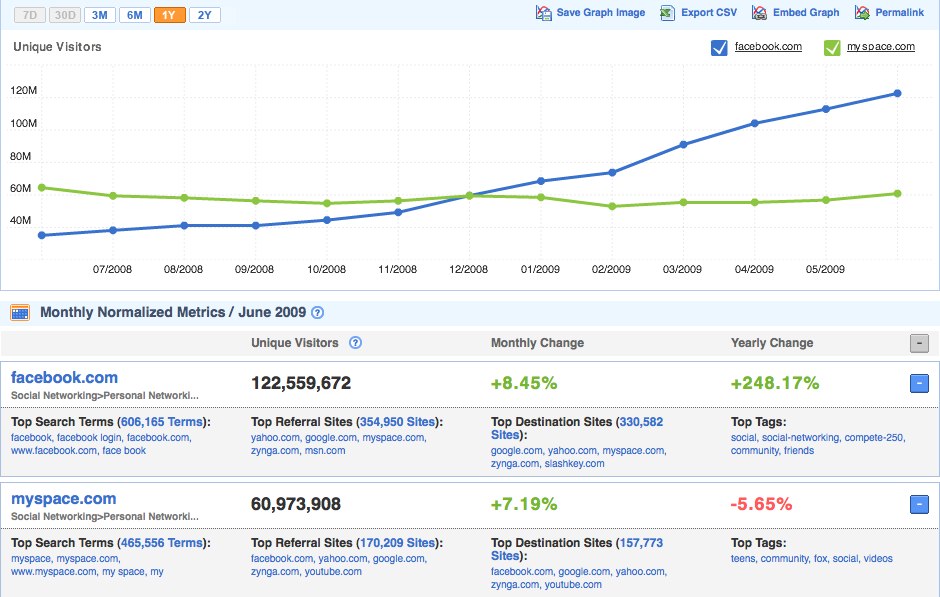The width and height of the screenshot is (940, 597).
Task: Click the Export CSV link
Action: click(x=709, y=13)
